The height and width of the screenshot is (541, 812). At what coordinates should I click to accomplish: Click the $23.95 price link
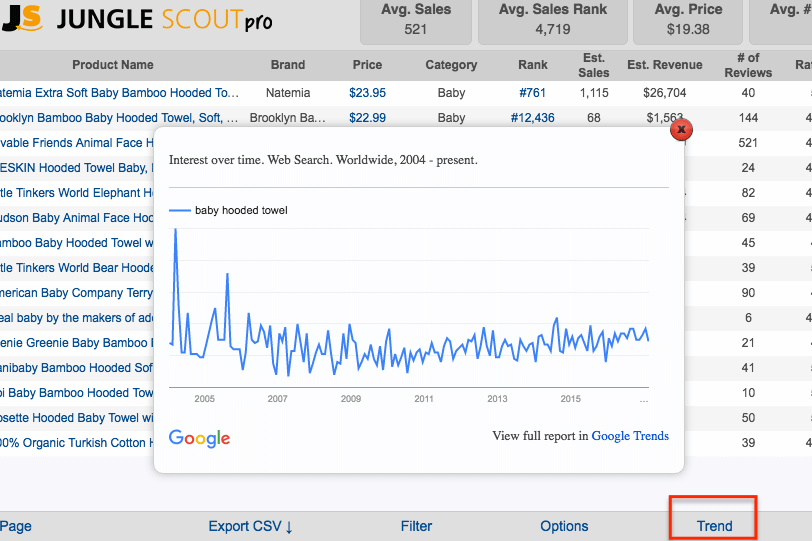[x=367, y=93]
